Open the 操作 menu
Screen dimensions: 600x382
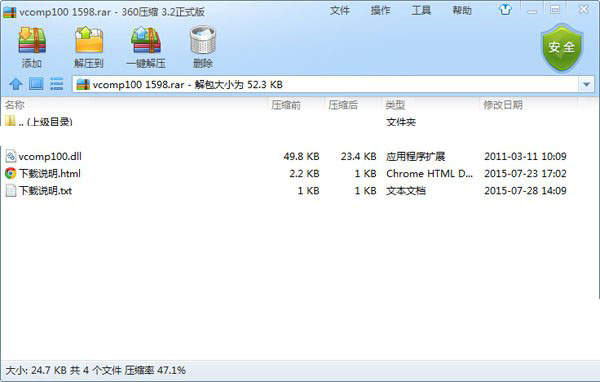click(380, 11)
